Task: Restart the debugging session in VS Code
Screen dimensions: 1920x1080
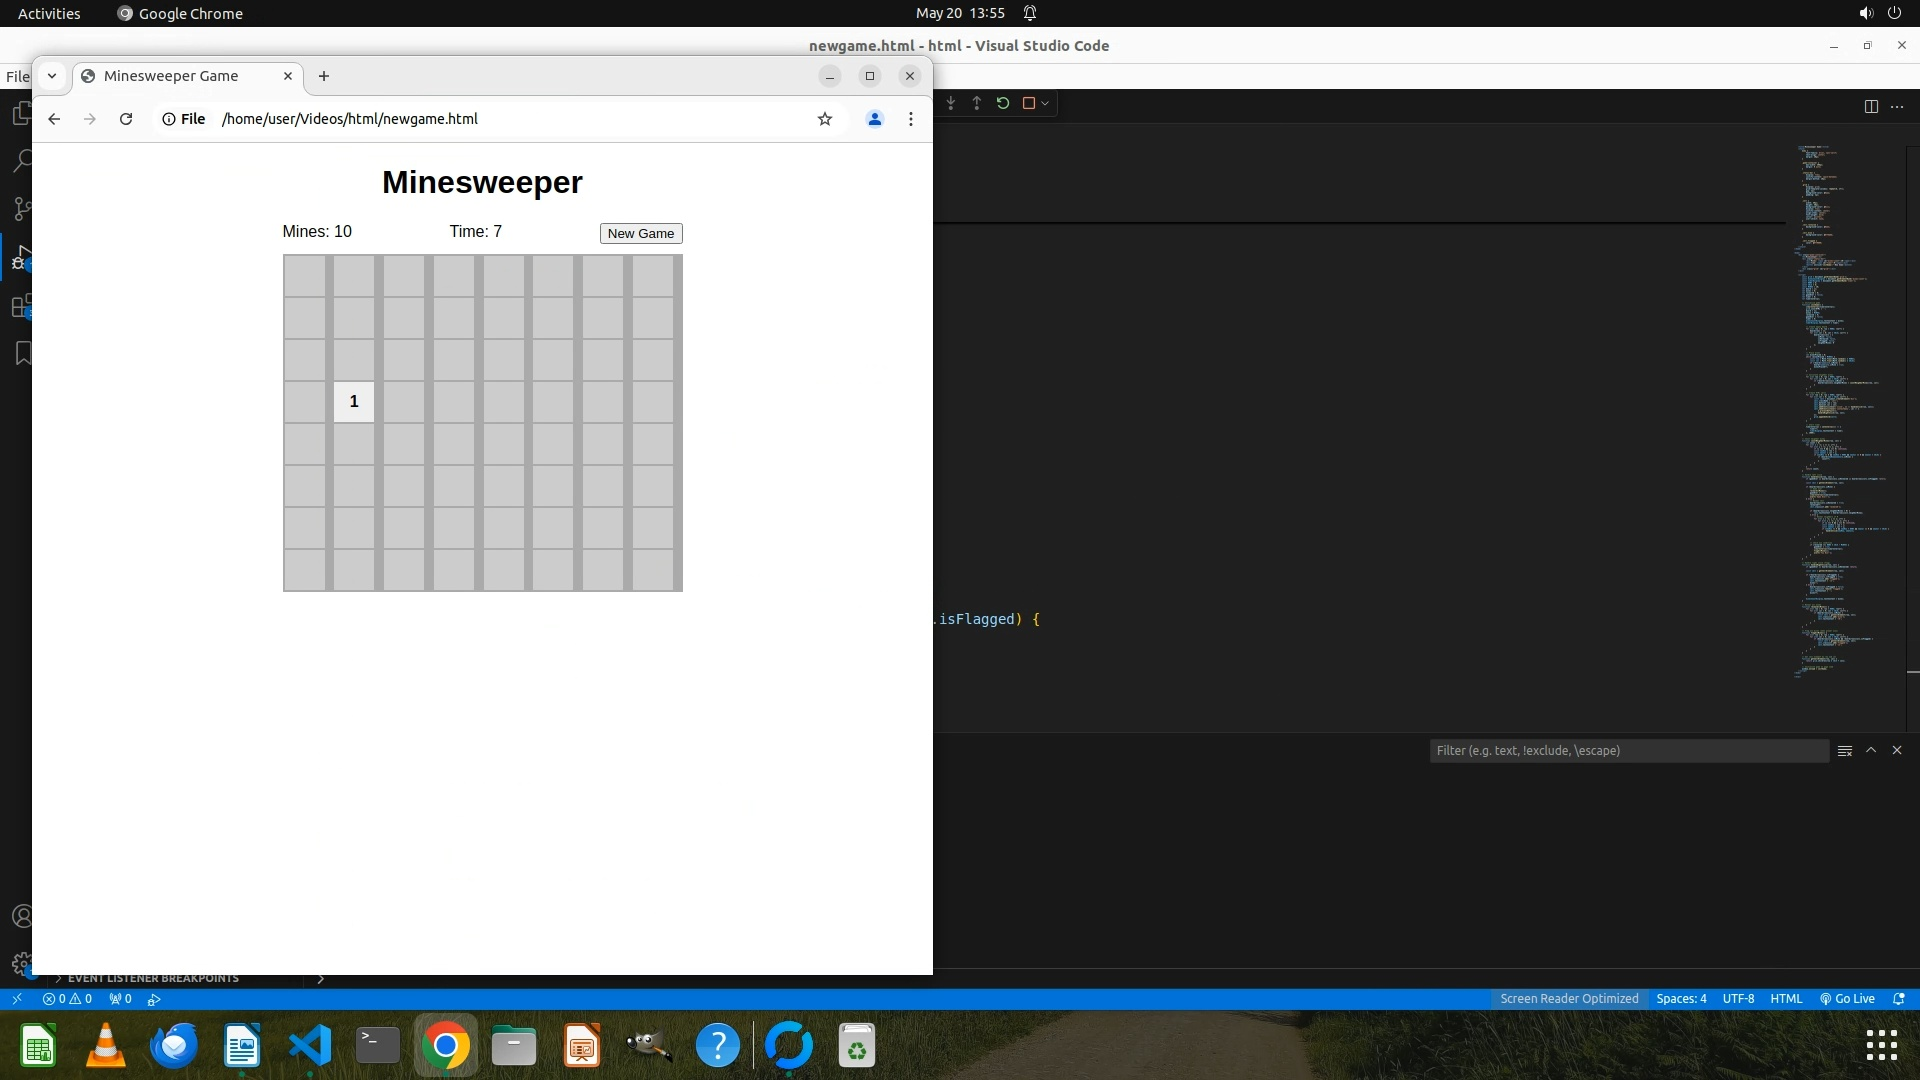Action: 1003,103
